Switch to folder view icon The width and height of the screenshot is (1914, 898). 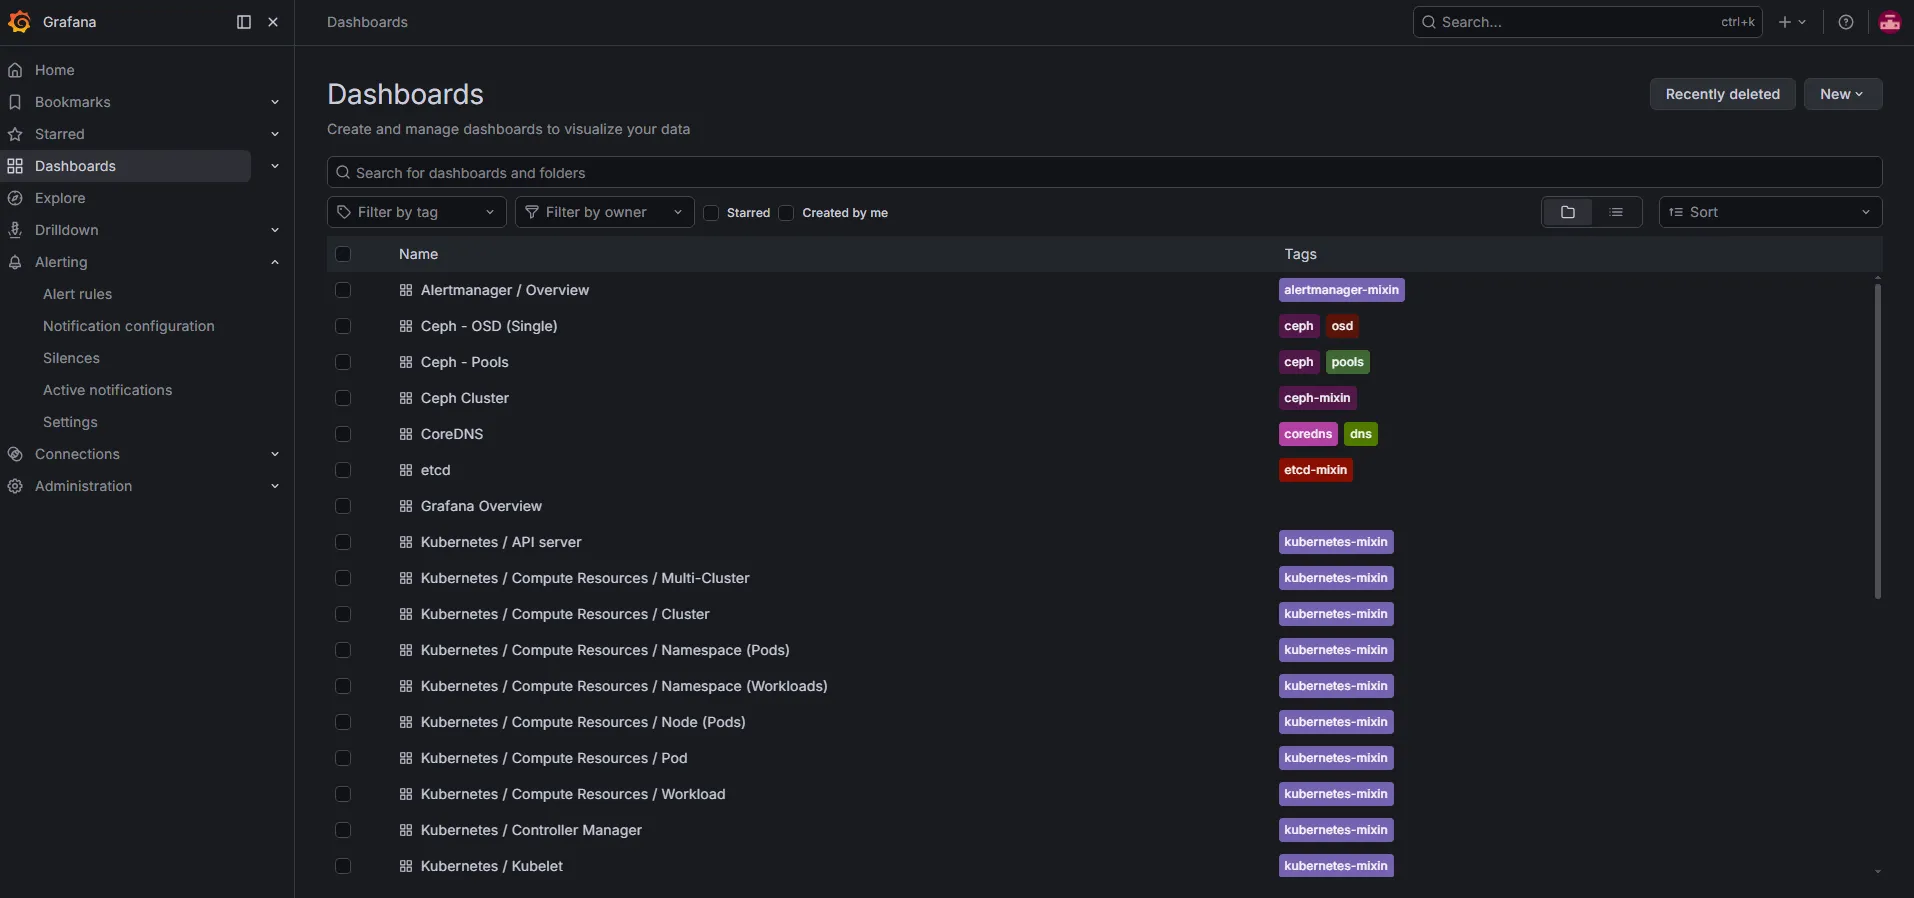click(1568, 212)
